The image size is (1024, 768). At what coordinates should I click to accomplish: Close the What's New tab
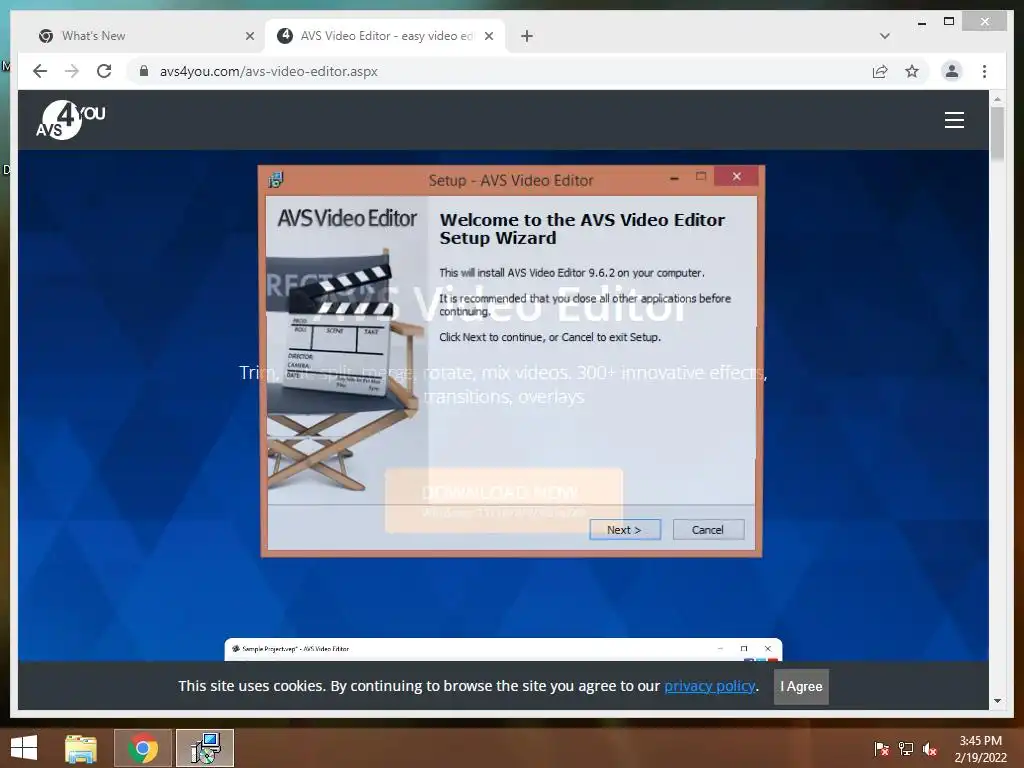249,36
